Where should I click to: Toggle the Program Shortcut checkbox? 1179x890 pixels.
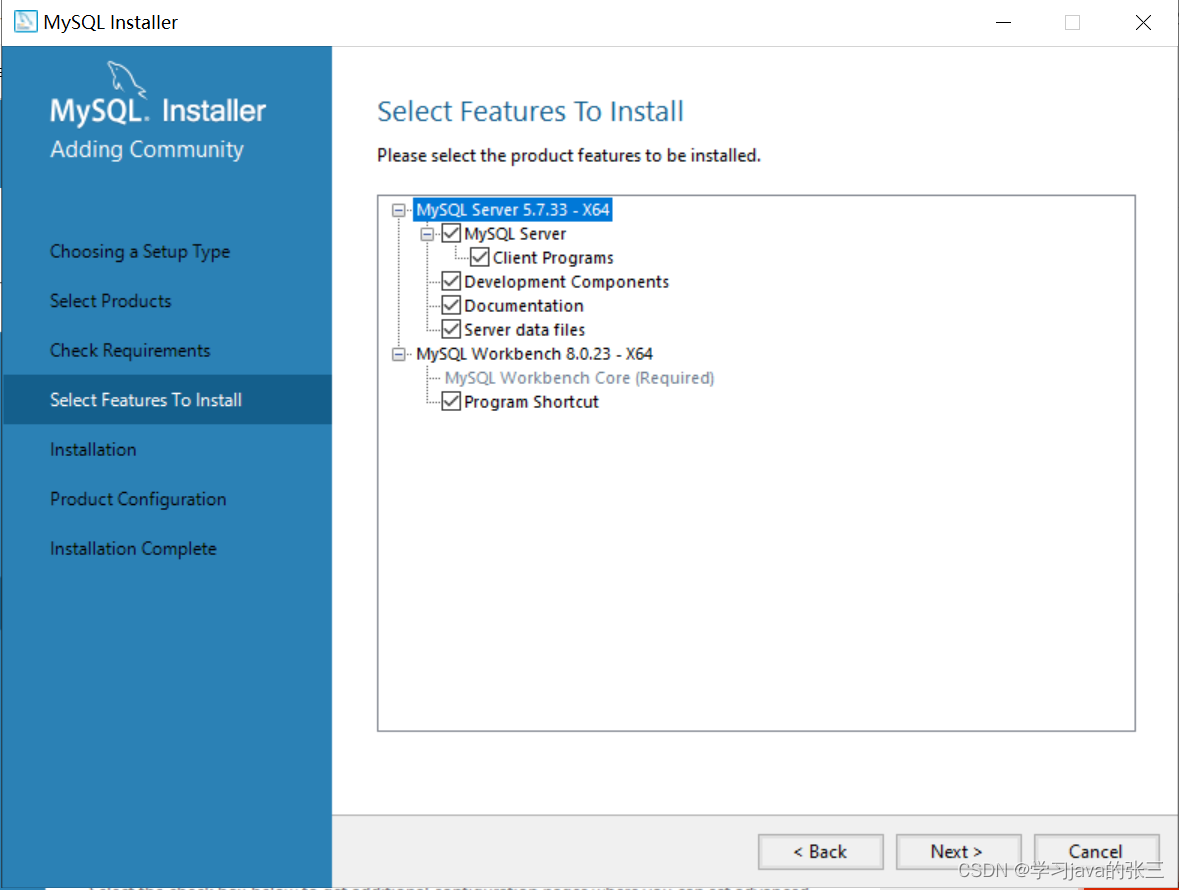click(x=451, y=401)
